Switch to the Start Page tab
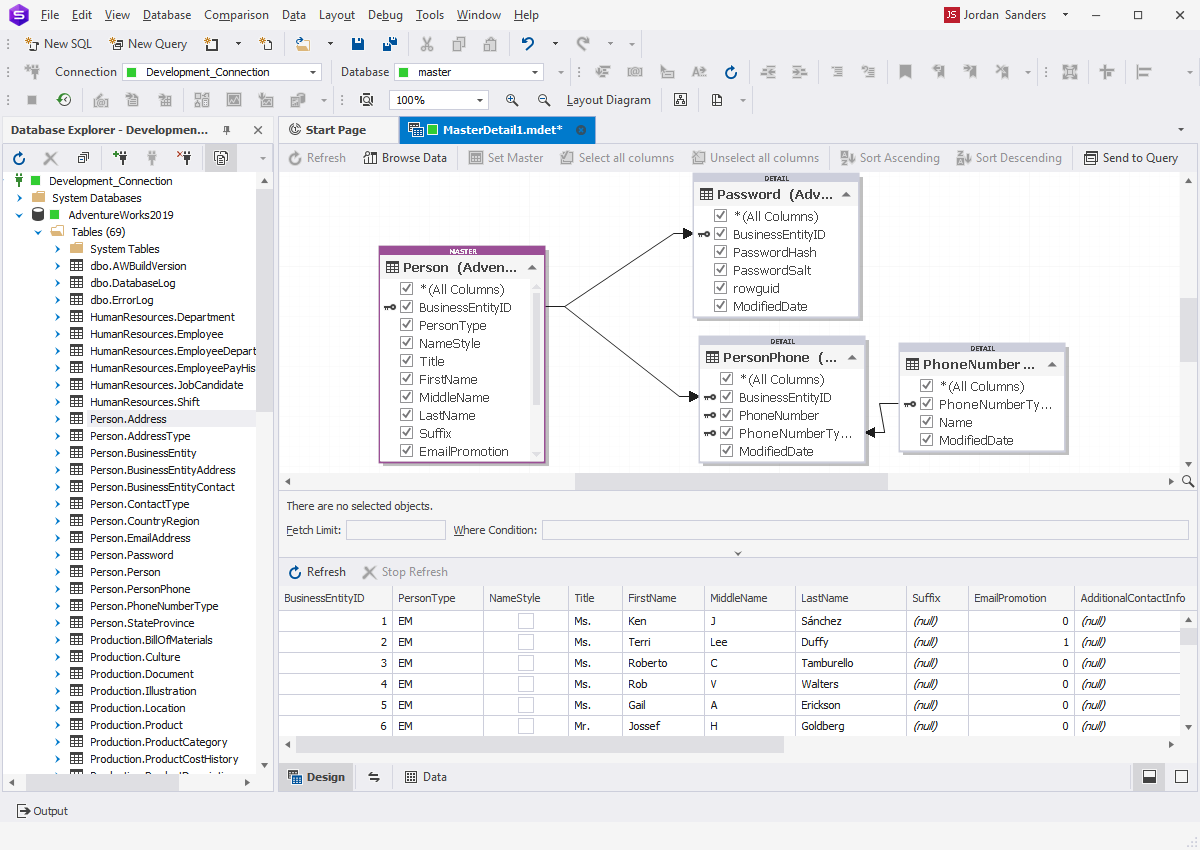 (335, 130)
